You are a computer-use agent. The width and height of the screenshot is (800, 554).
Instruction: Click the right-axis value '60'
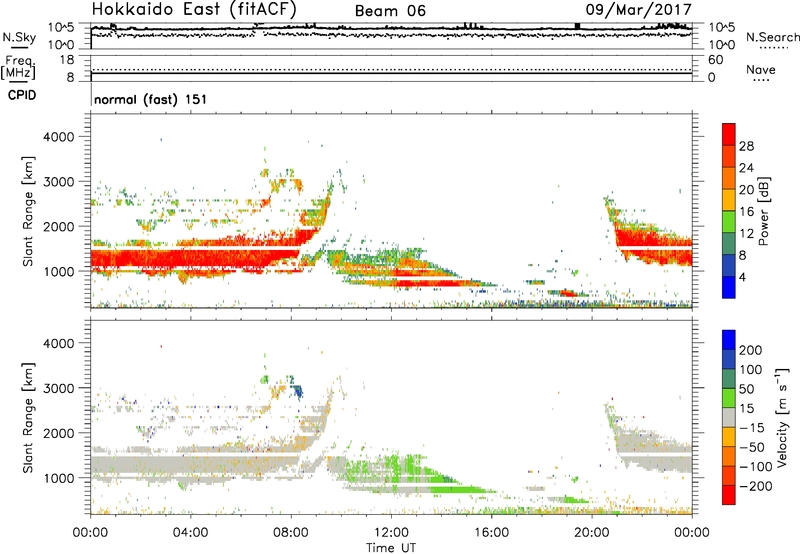pyautogui.click(x=715, y=60)
